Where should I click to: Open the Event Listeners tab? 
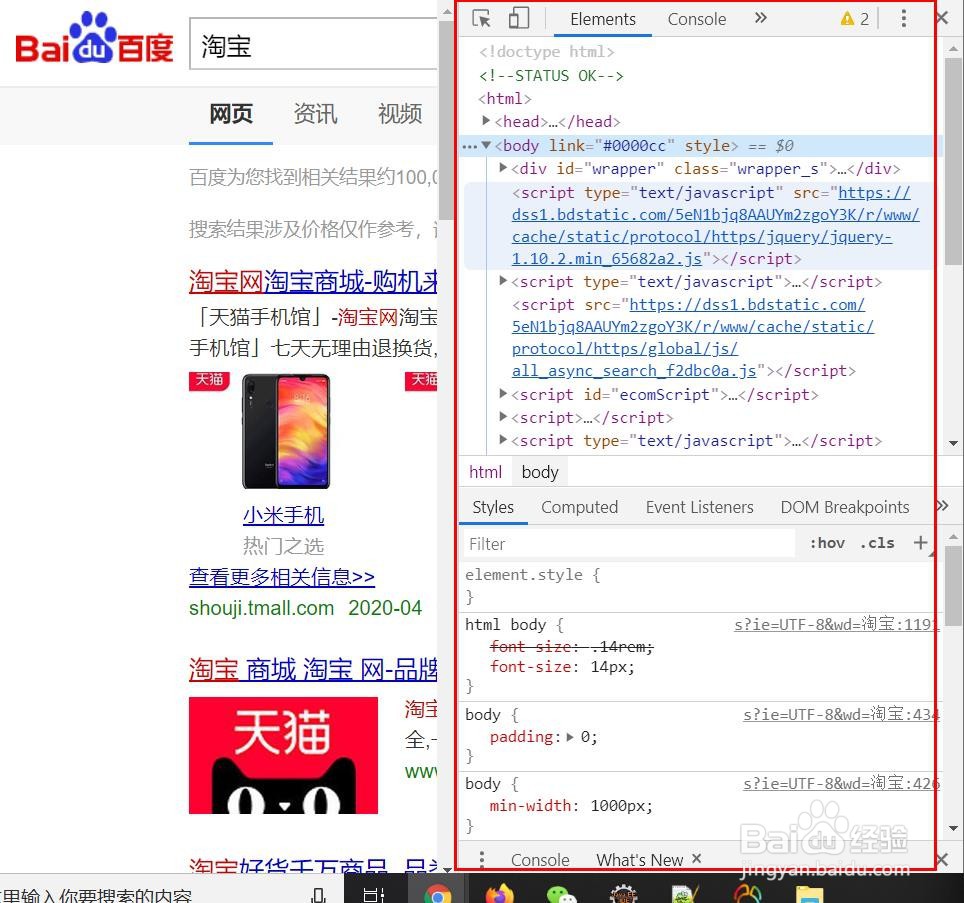[699, 507]
